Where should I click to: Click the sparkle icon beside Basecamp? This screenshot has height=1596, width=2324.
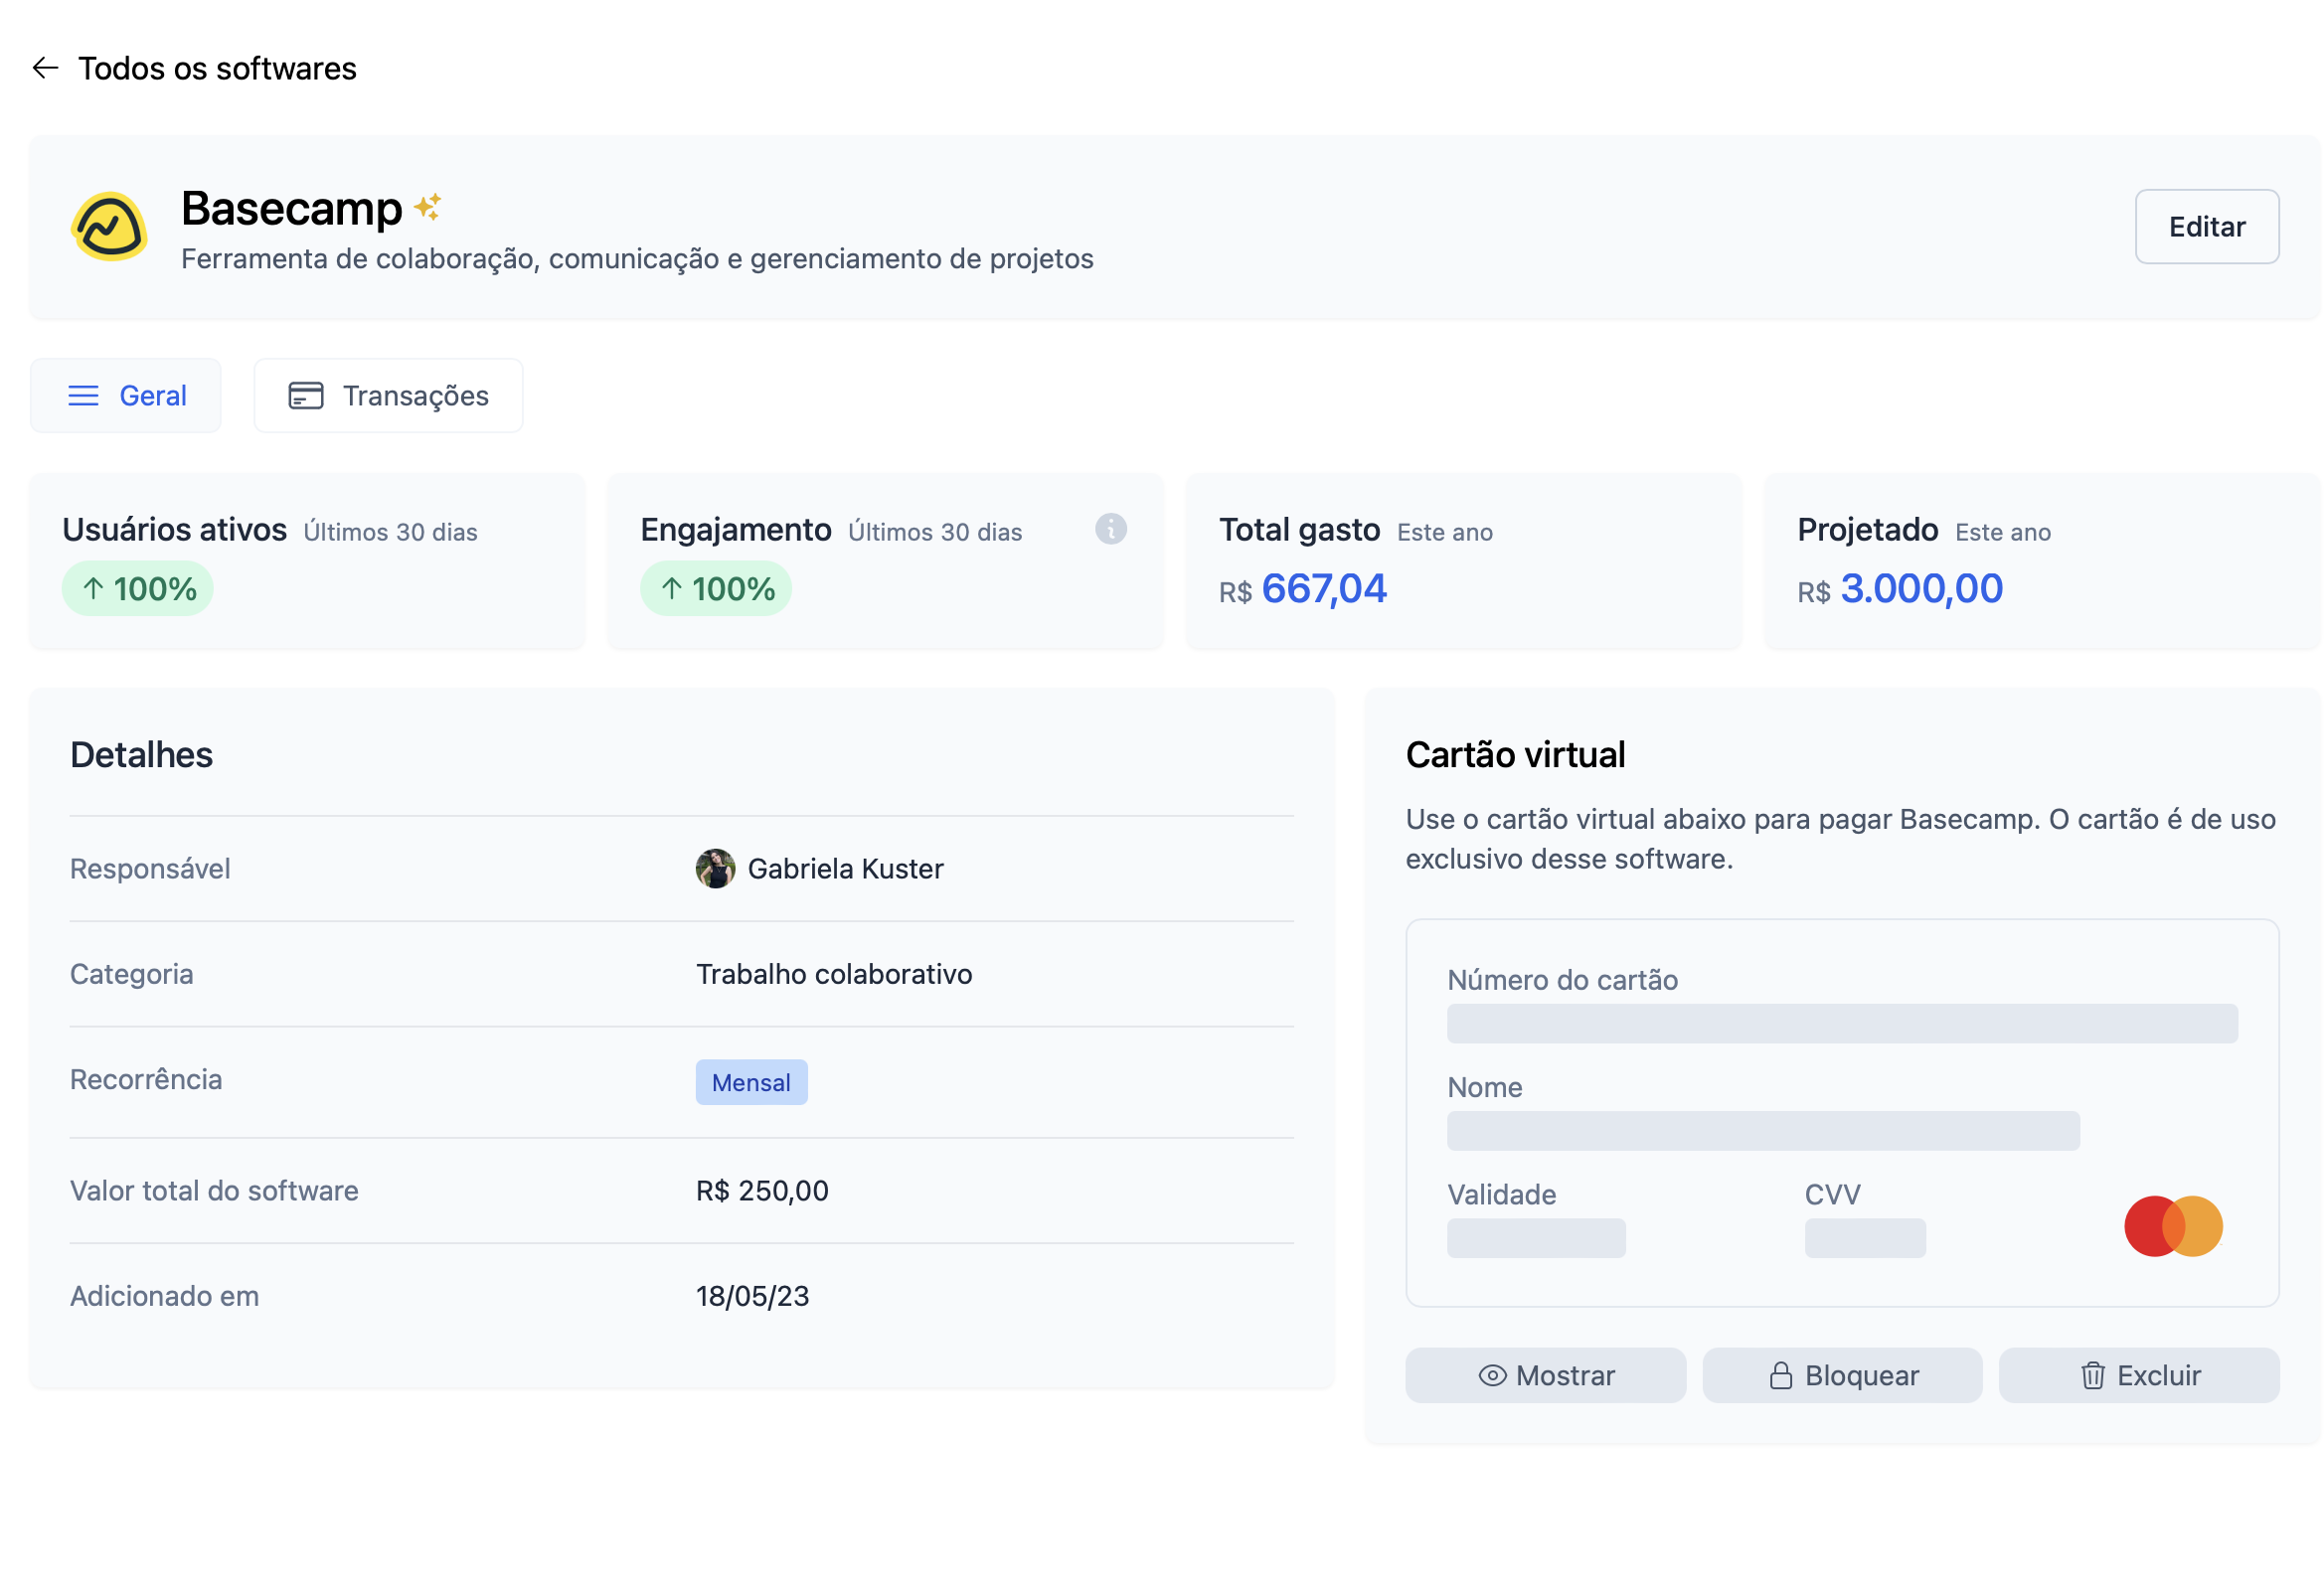coord(428,206)
